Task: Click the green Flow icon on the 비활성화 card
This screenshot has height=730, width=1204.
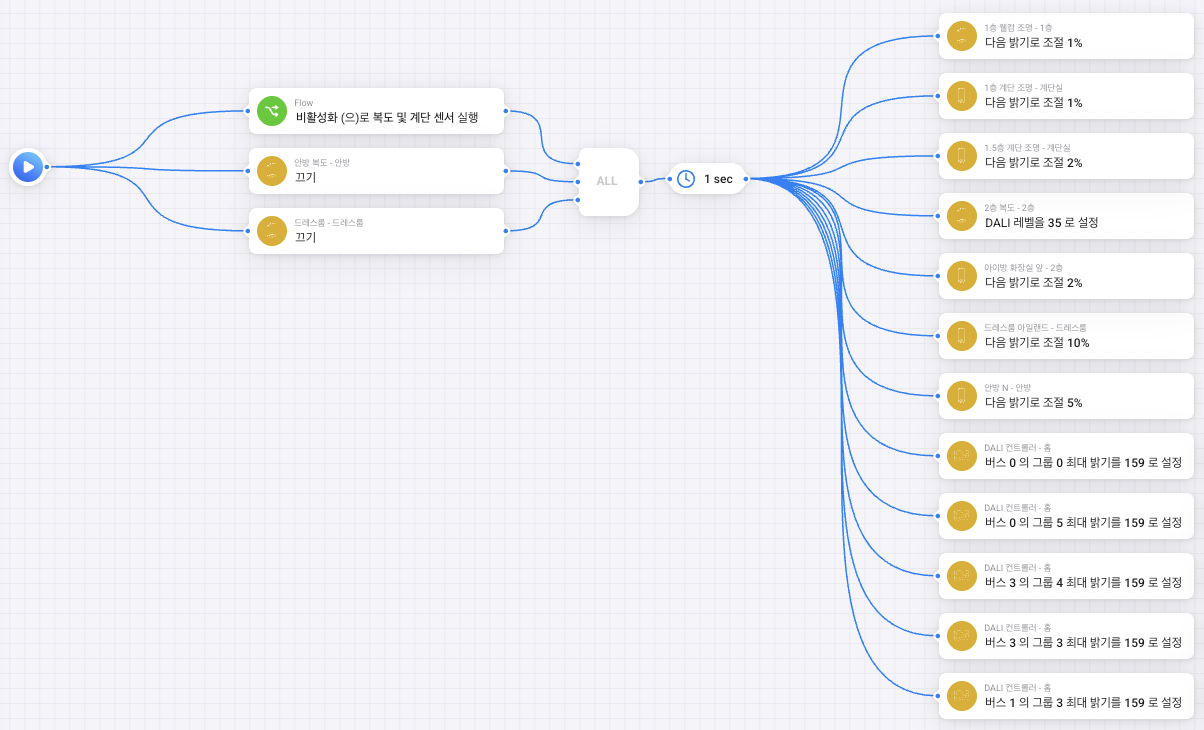Action: pyautogui.click(x=271, y=111)
